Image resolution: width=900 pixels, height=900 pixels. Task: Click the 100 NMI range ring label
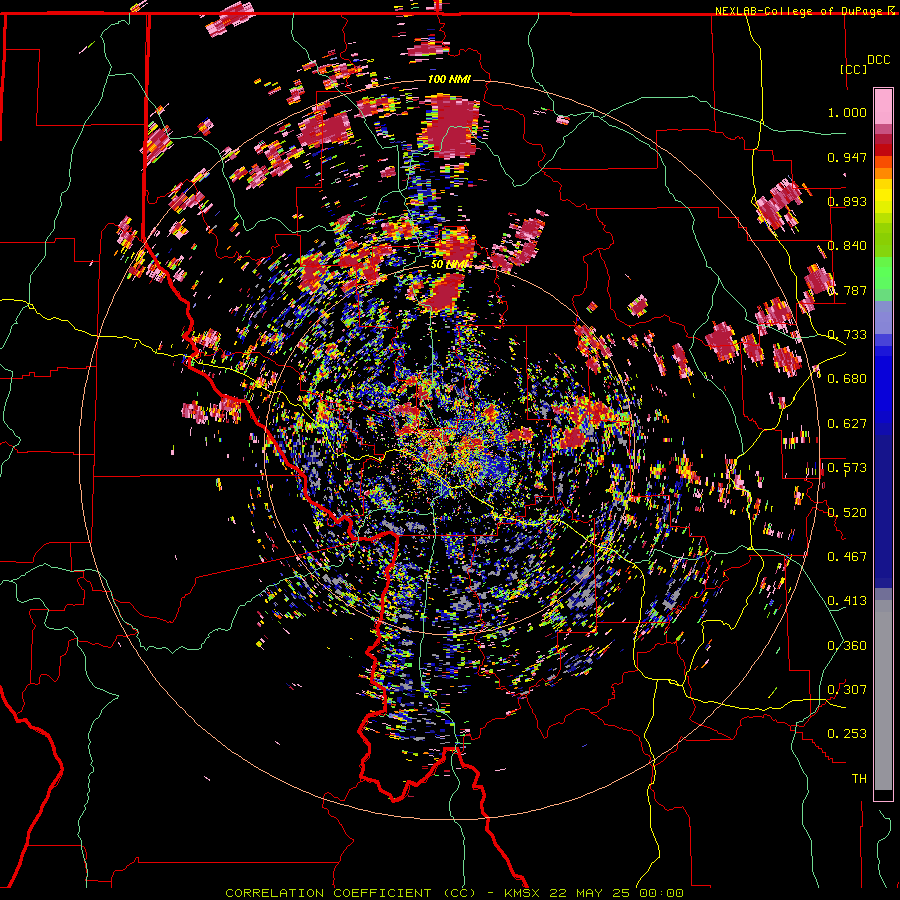point(449,79)
